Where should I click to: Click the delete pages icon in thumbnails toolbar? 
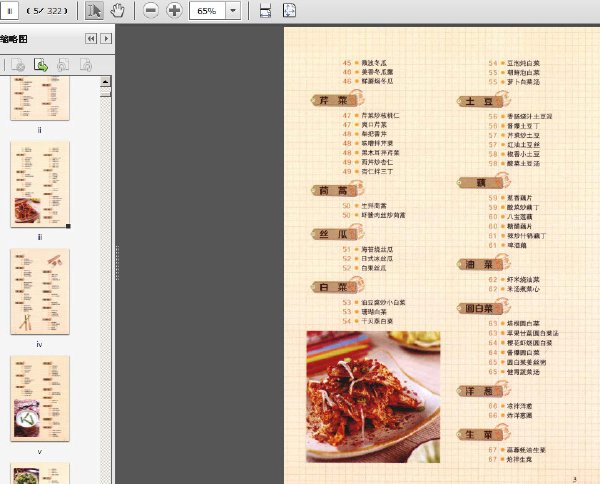18,65
